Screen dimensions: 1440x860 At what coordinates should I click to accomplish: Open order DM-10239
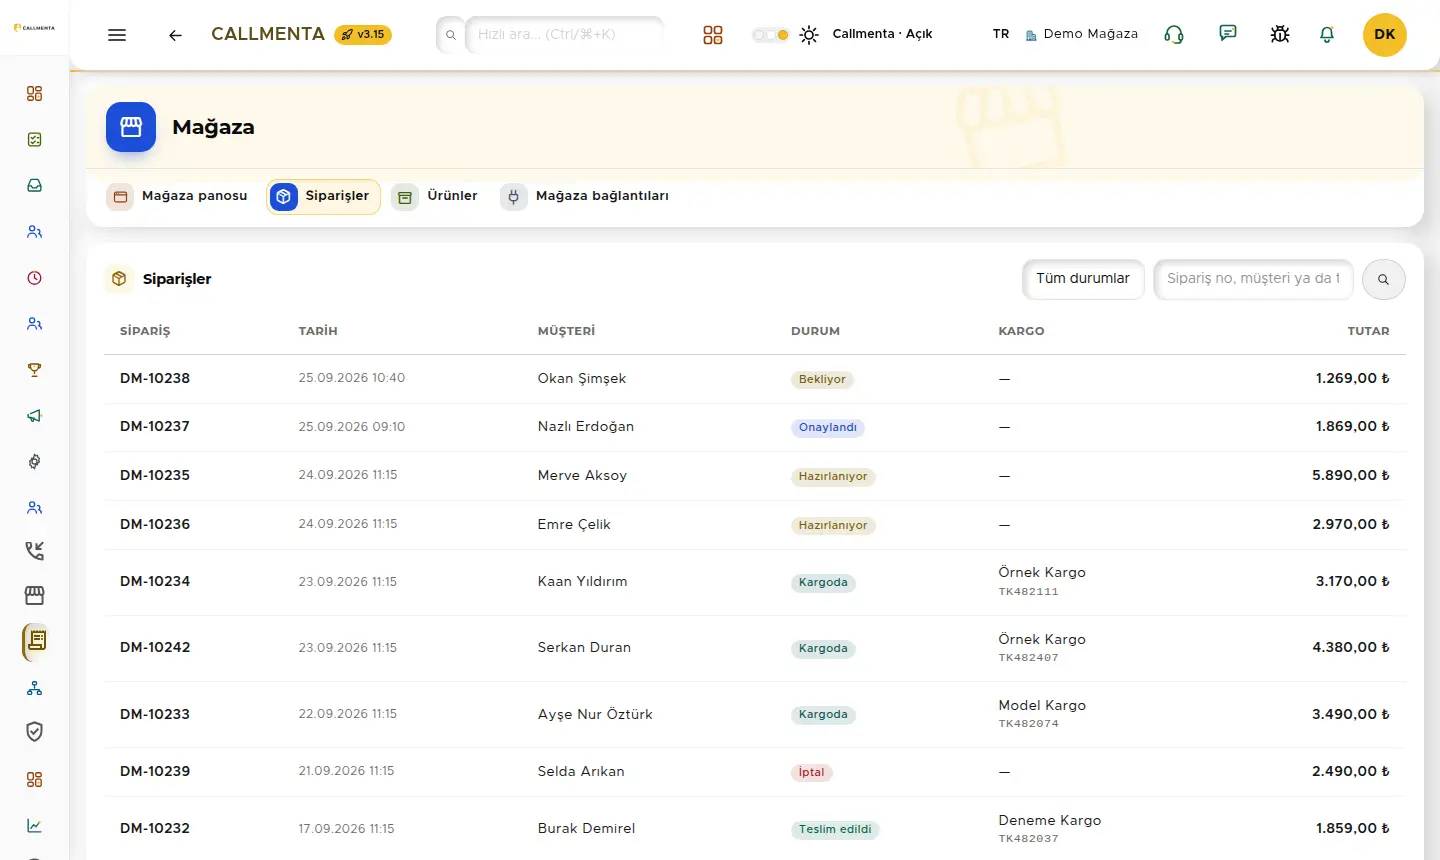pyautogui.click(x=155, y=772)
